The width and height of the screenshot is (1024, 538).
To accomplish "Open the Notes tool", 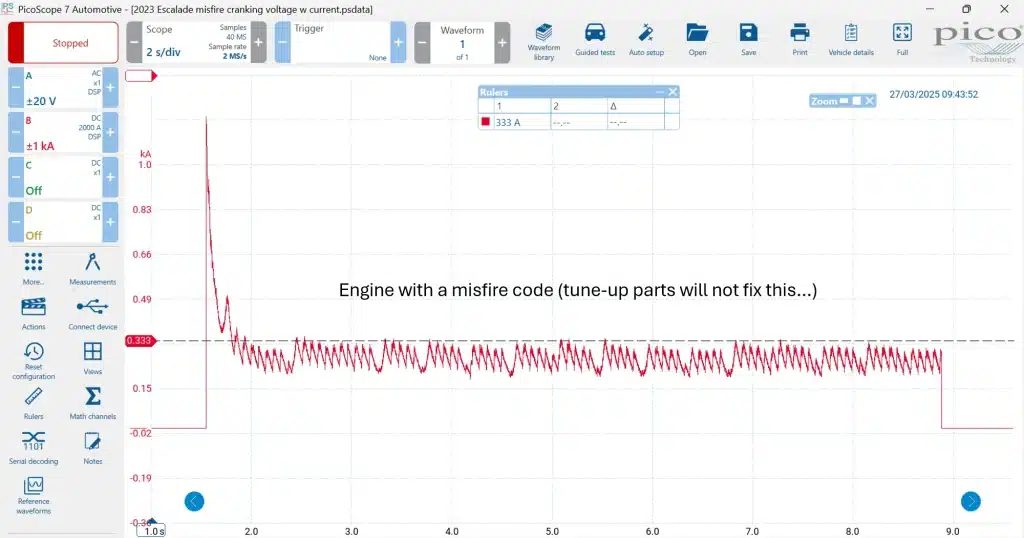I will pyautogui.click(x=92, y=448).
